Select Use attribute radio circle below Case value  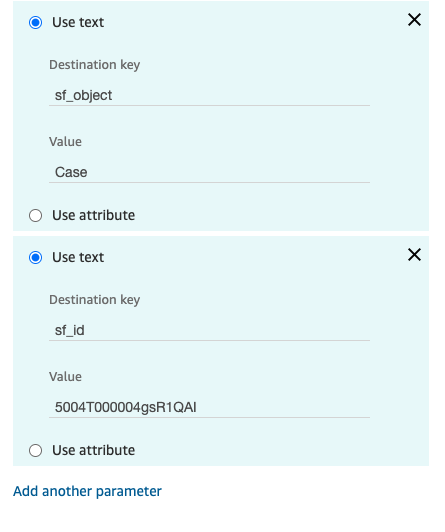click(x=36, y=215)
